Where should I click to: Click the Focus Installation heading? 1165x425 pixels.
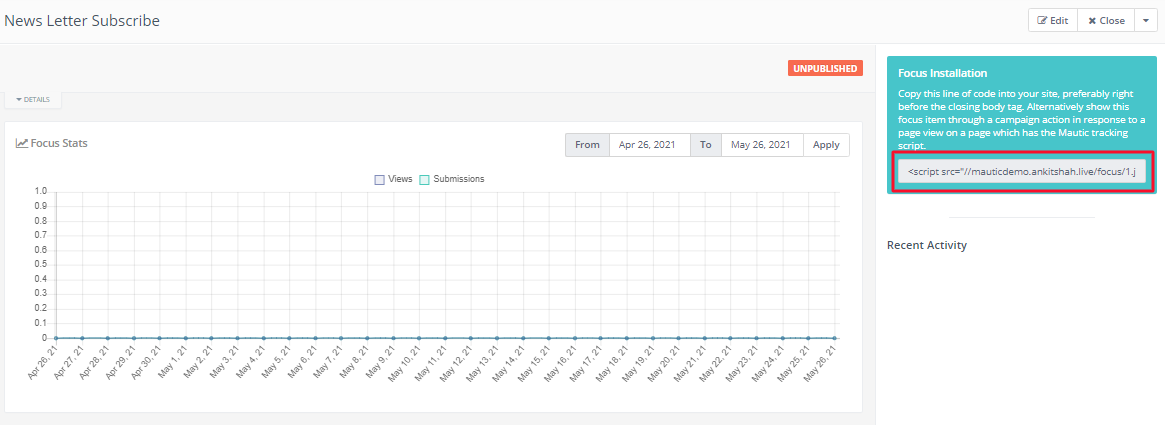pyautogui.click(x=942, y=74)
